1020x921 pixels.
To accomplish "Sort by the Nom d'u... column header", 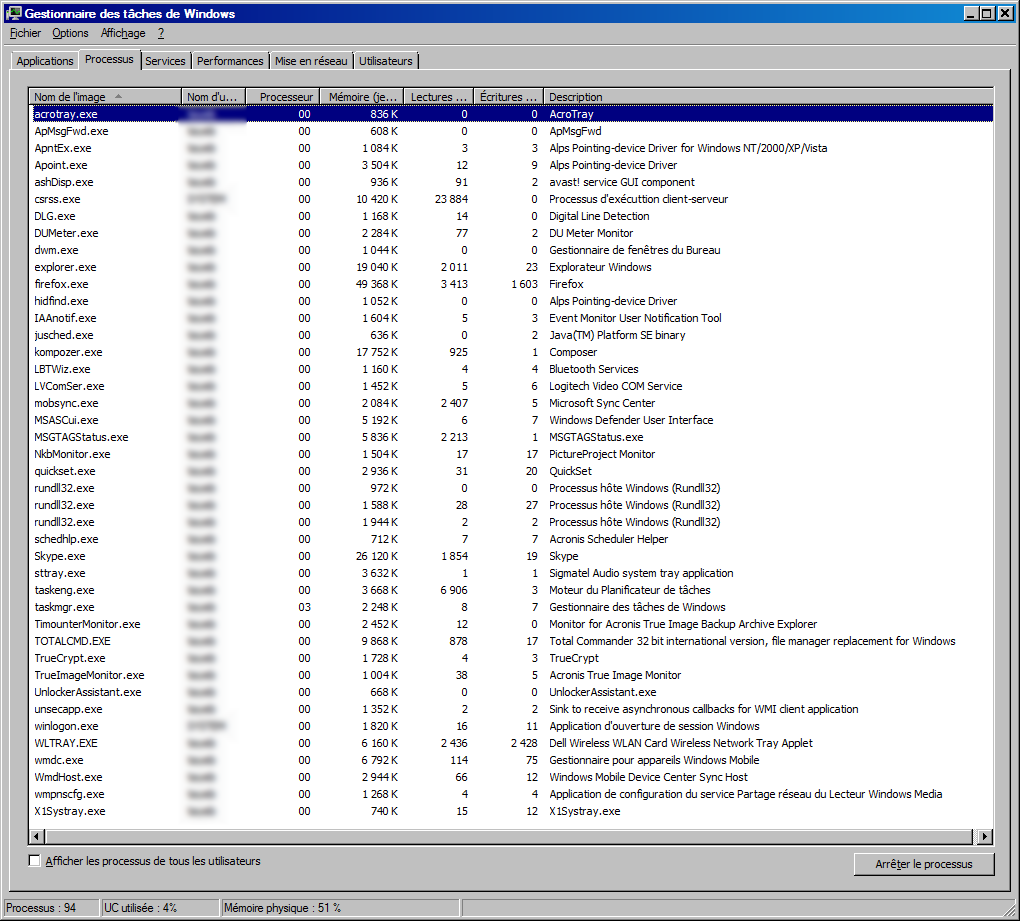I will pyautogui.click(x=213, y=97).
